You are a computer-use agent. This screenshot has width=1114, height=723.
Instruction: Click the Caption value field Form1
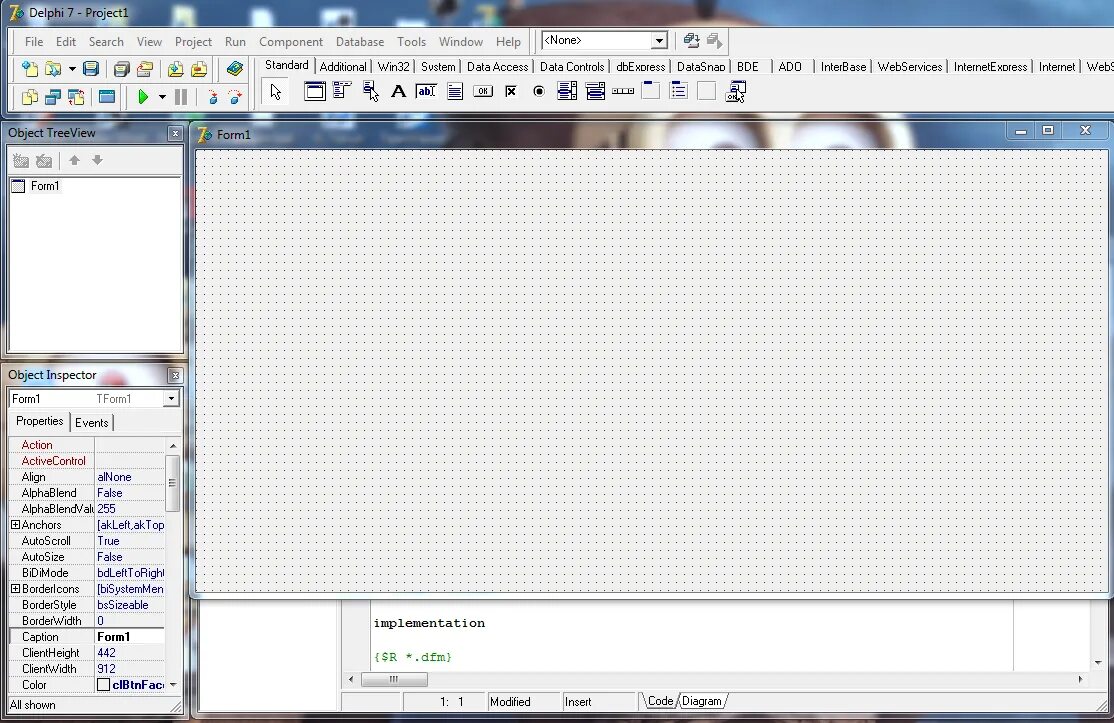click(x=130, y=637)
